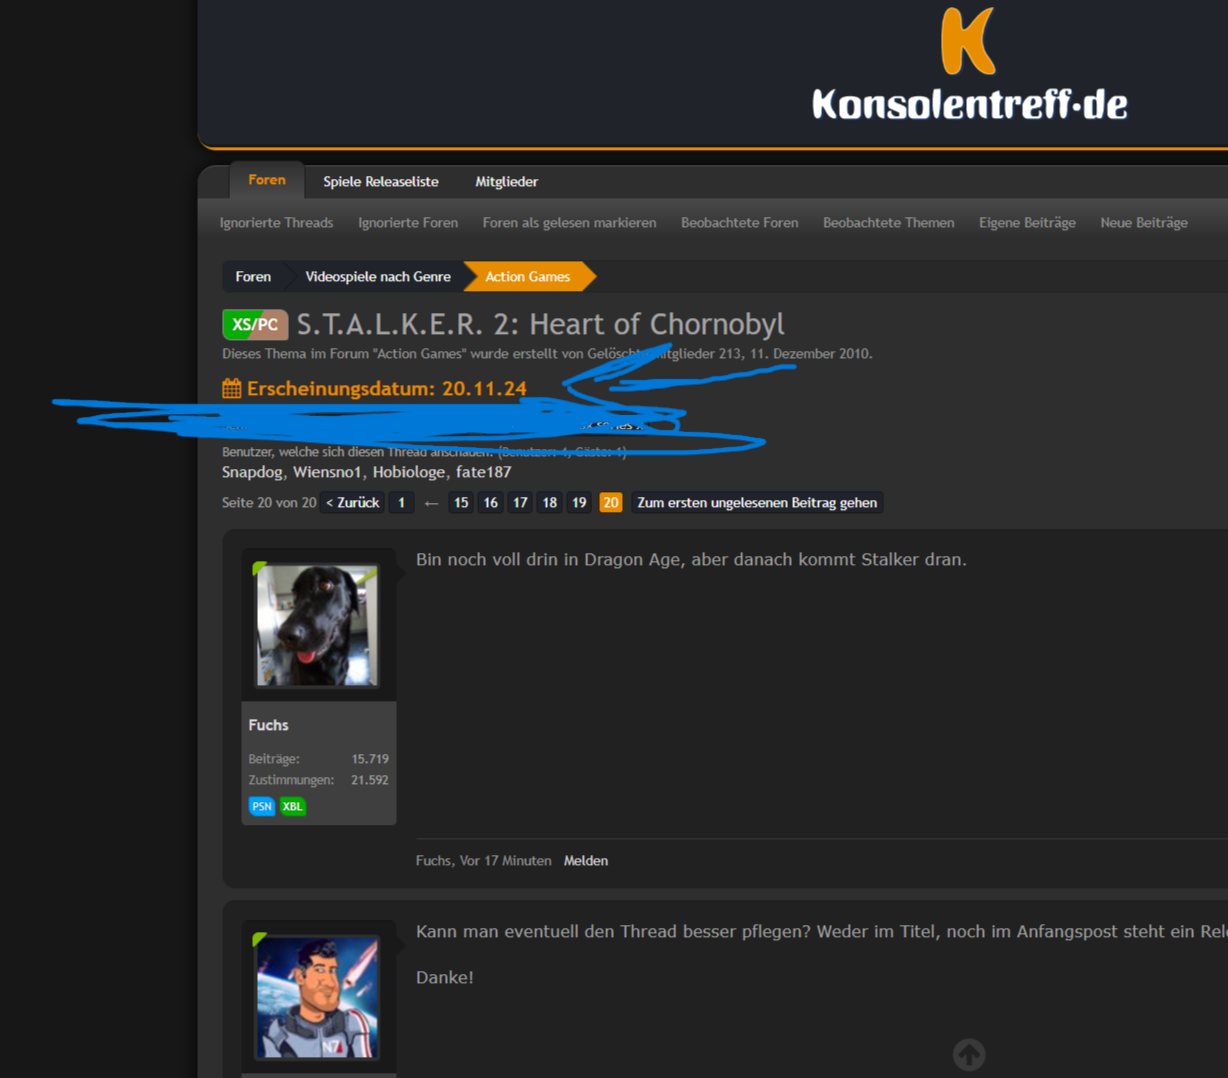Click Zum ersten ungelesenen Beitrag gehen
1228x1078 pixels.
757,502
